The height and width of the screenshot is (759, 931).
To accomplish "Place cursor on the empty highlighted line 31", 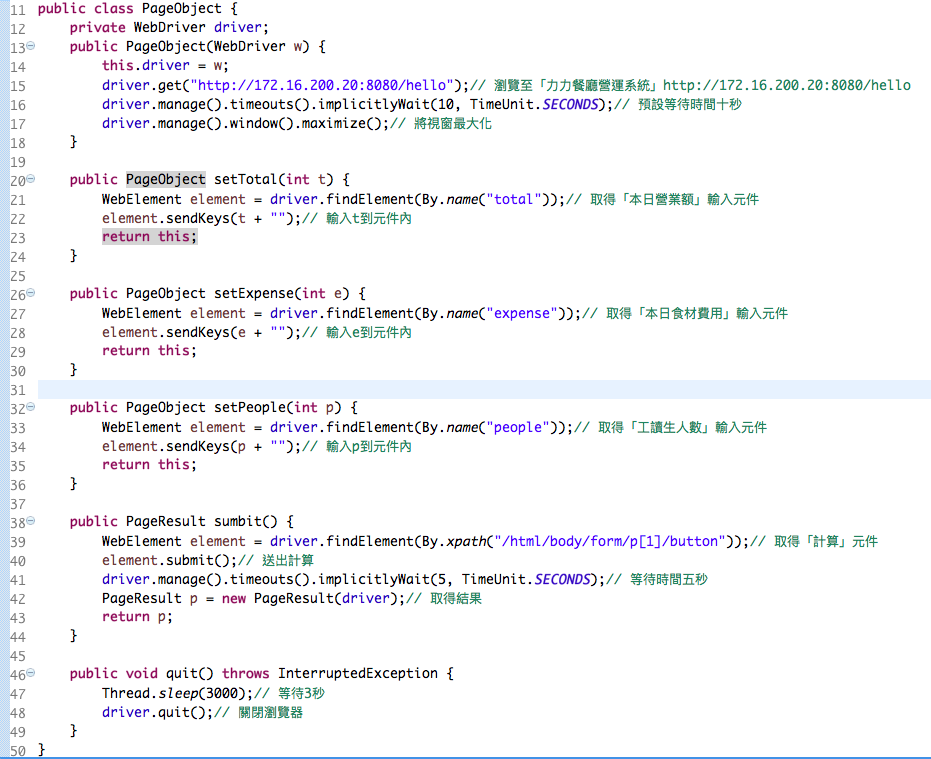I will (x=480, y=389).
